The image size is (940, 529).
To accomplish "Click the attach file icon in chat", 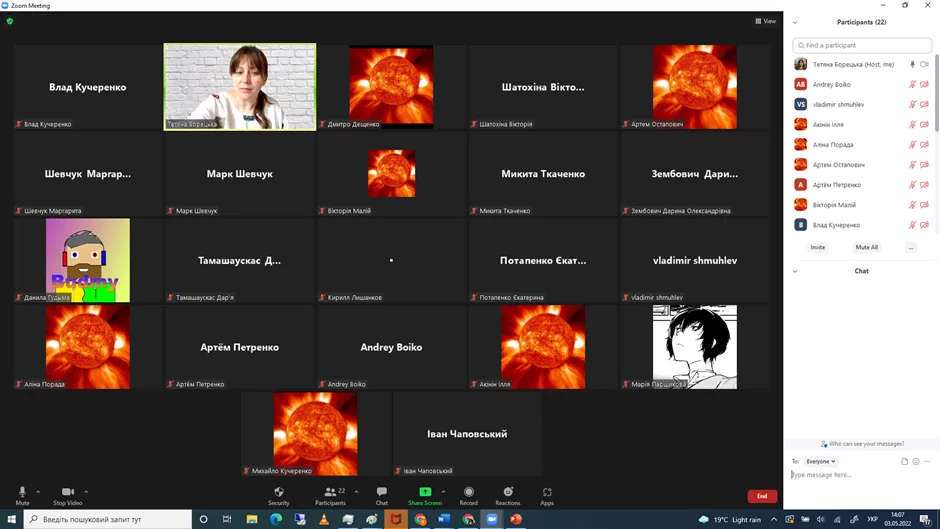I will click(904, 461).
